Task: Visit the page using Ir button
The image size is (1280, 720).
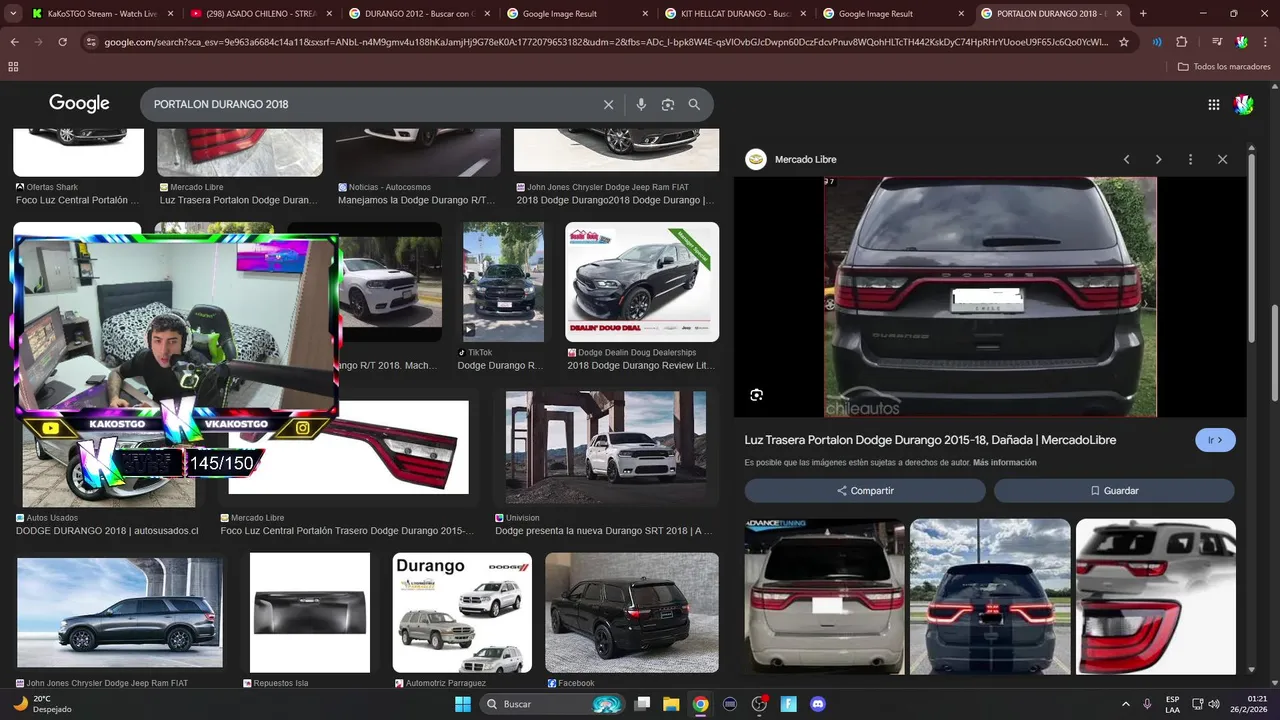Action: 1215,440
